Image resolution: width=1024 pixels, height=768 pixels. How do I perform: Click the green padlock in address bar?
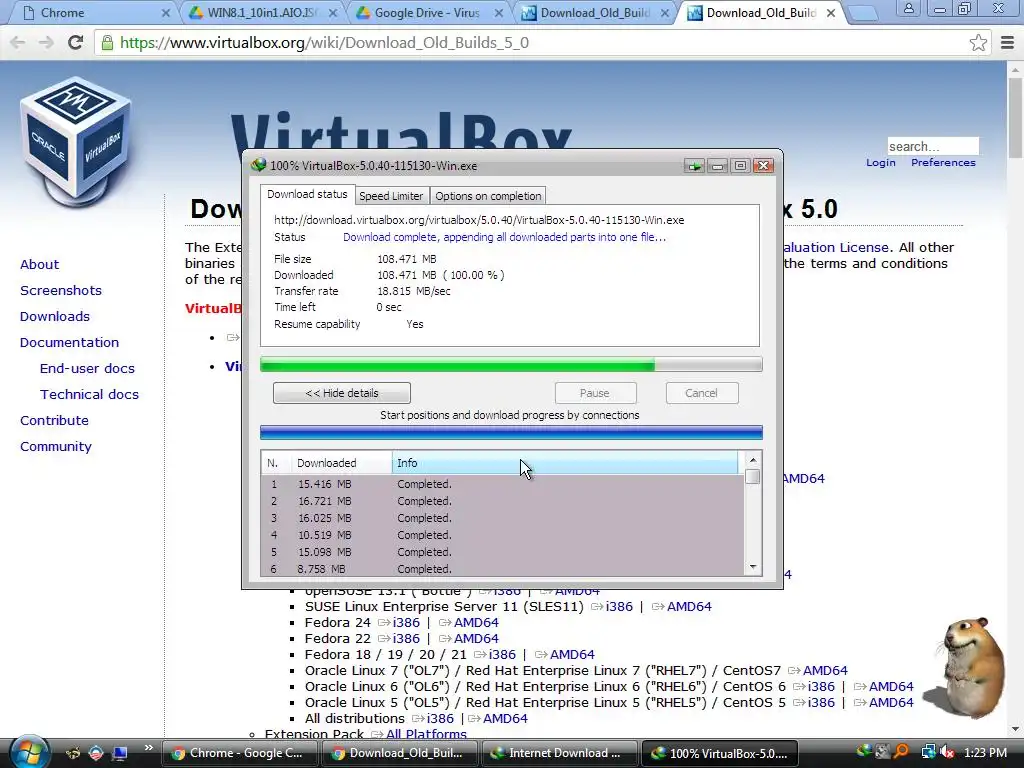pyautogui.click(x=107, y=42)
